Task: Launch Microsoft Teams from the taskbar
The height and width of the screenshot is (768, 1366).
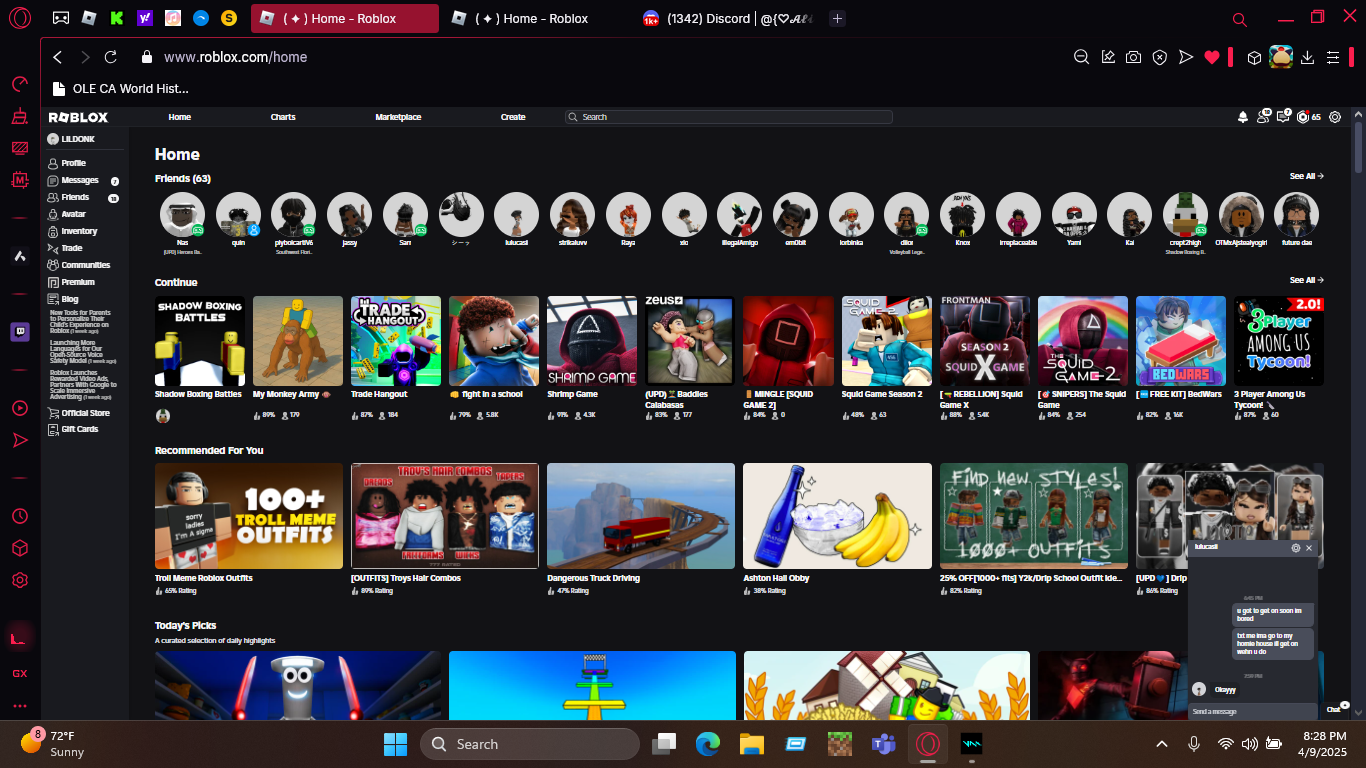Action: coord(882,744)
